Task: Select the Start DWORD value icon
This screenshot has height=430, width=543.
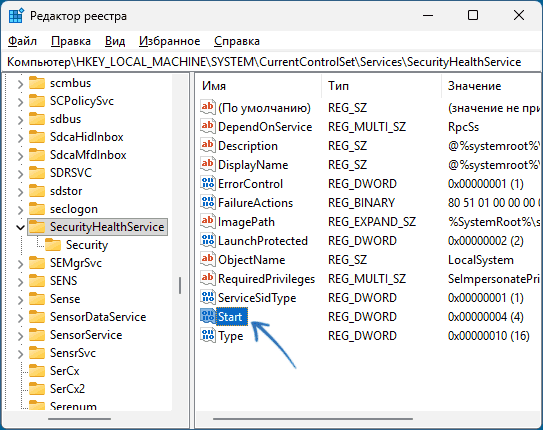Action: pyautogui.click(x=208, y=316)
